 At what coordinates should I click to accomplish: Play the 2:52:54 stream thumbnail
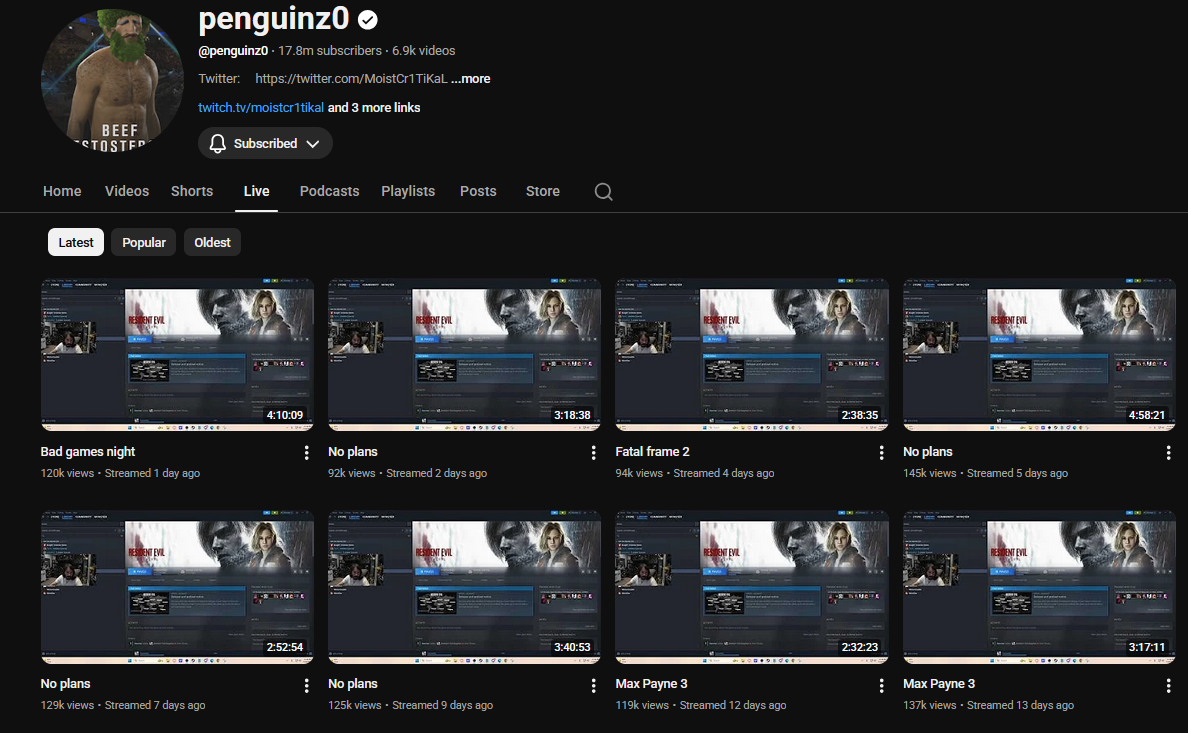click(x=177, y=587)
